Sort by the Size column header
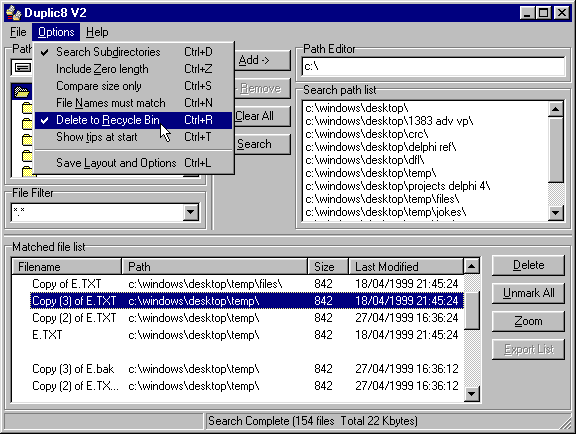 [328, 266]
